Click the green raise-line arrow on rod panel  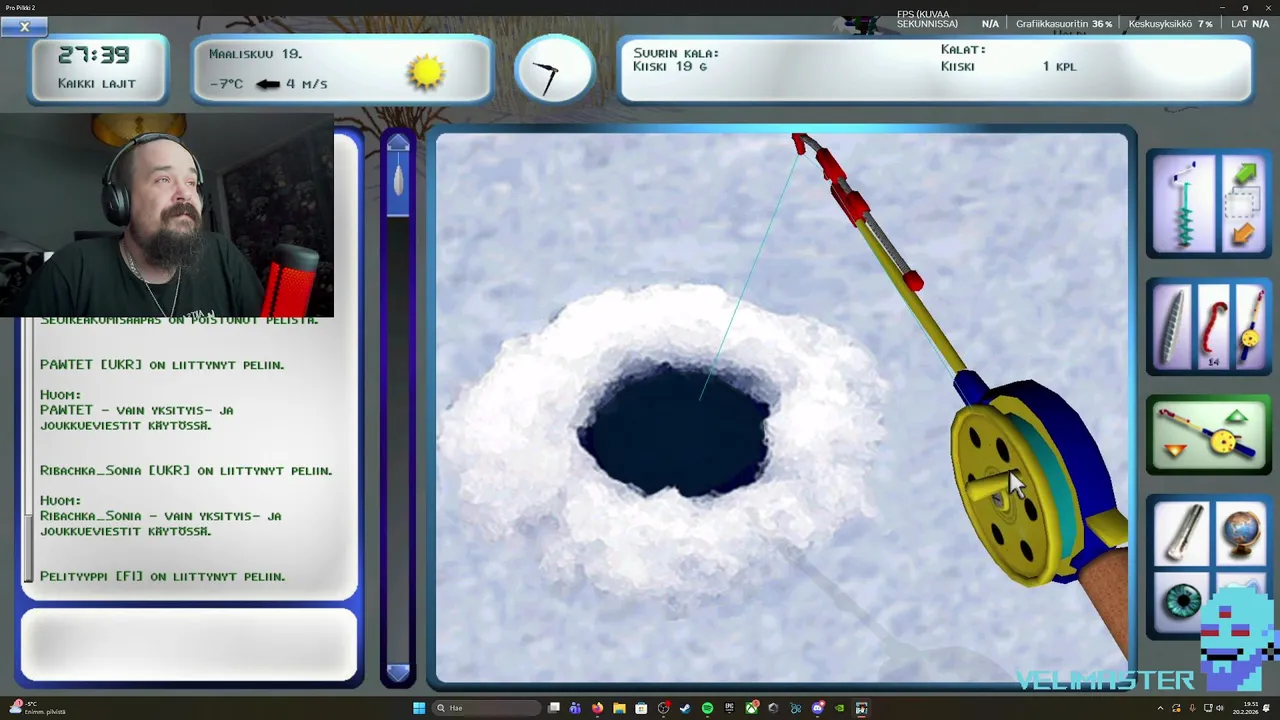(1237, 416)
